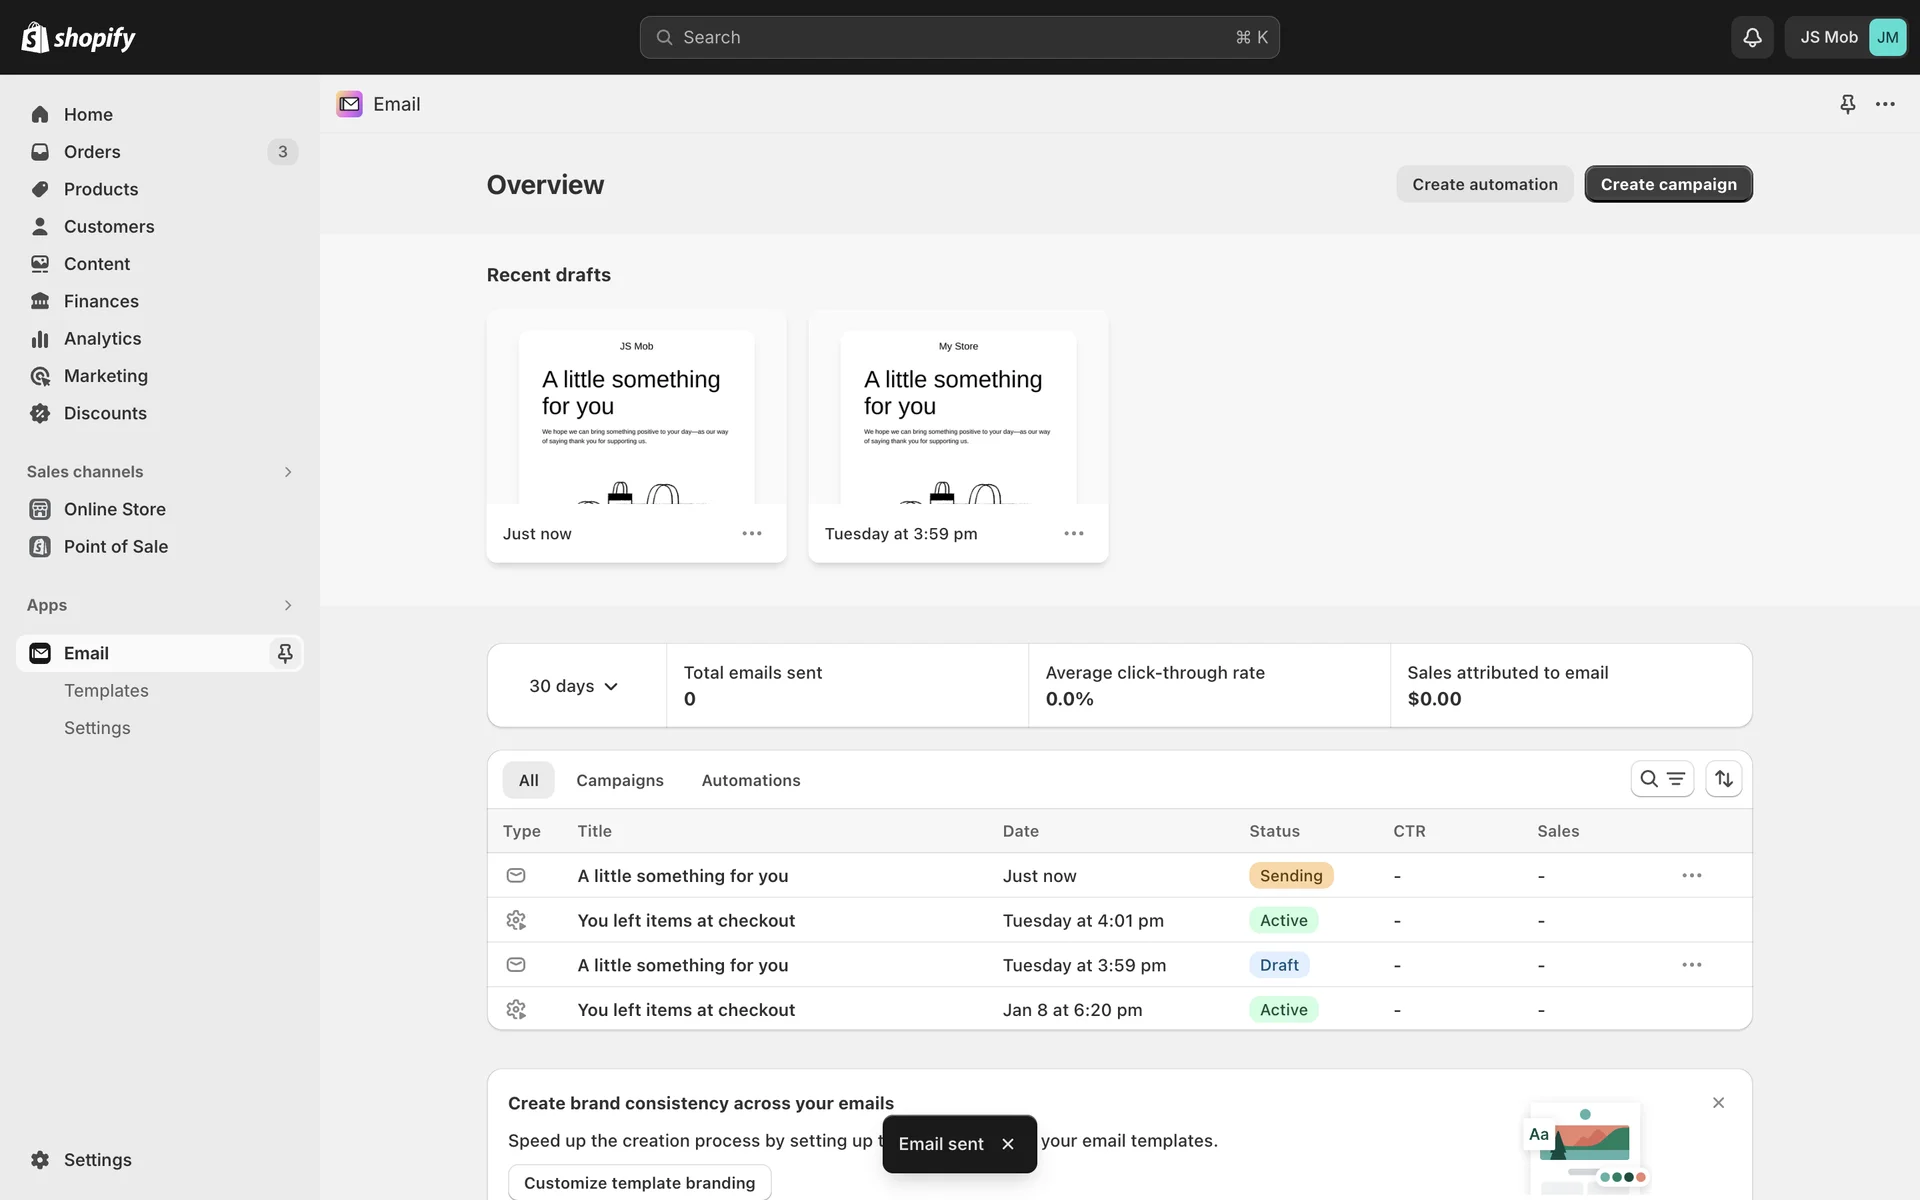
Task: Switch to the Automations tab
Action: coord(750,780)
